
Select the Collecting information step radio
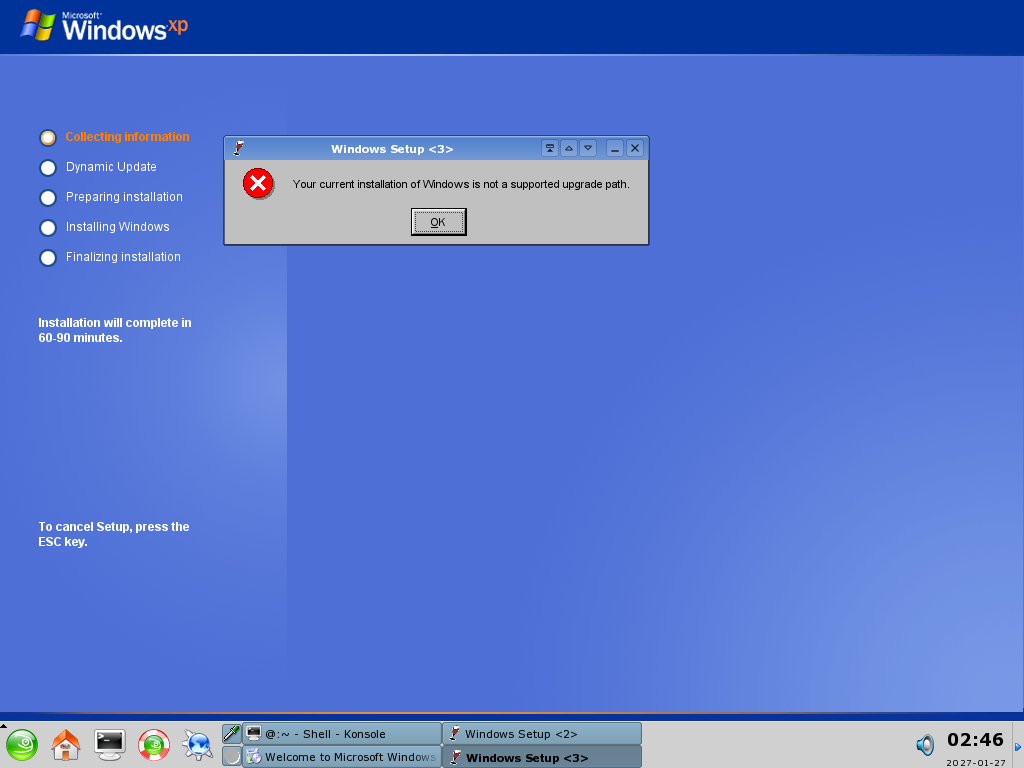click(x=48, y=138)
